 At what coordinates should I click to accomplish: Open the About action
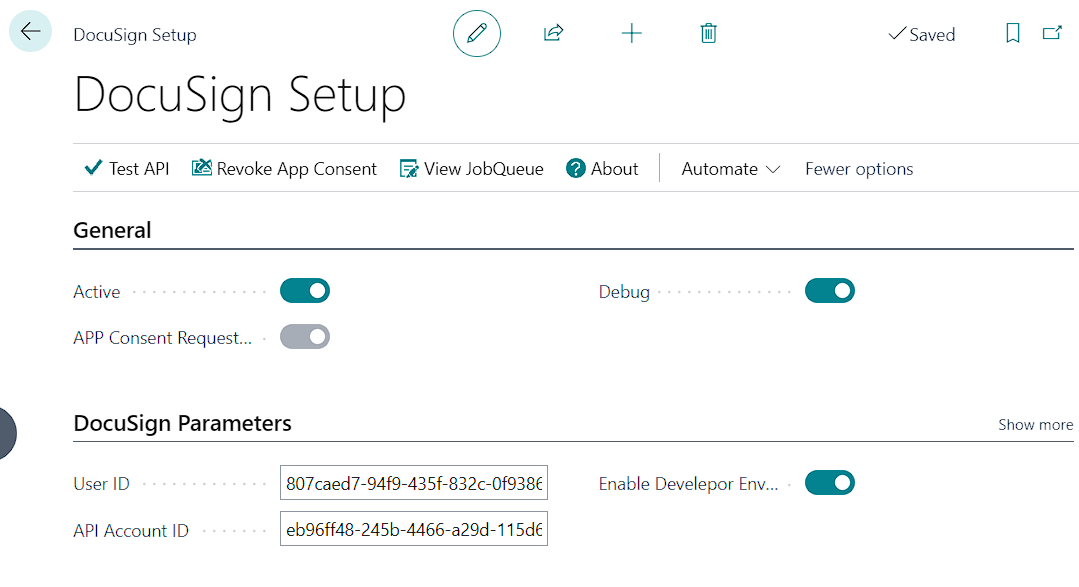[602, 169]
